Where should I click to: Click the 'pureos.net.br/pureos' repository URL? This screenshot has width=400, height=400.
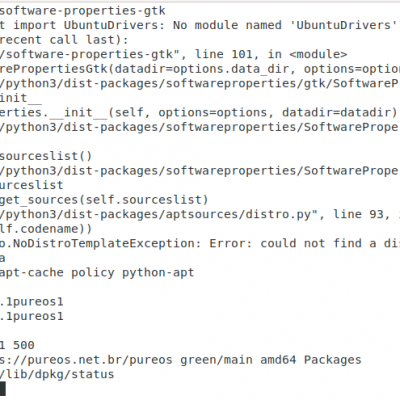[100, 360]
